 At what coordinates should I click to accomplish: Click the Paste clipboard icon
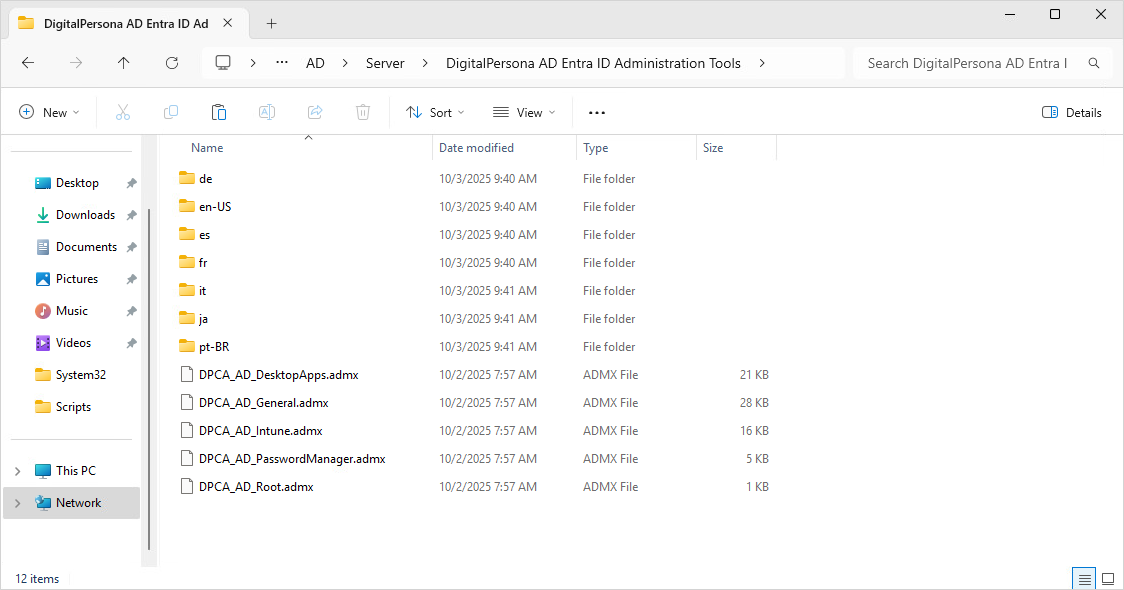(219, 113)
